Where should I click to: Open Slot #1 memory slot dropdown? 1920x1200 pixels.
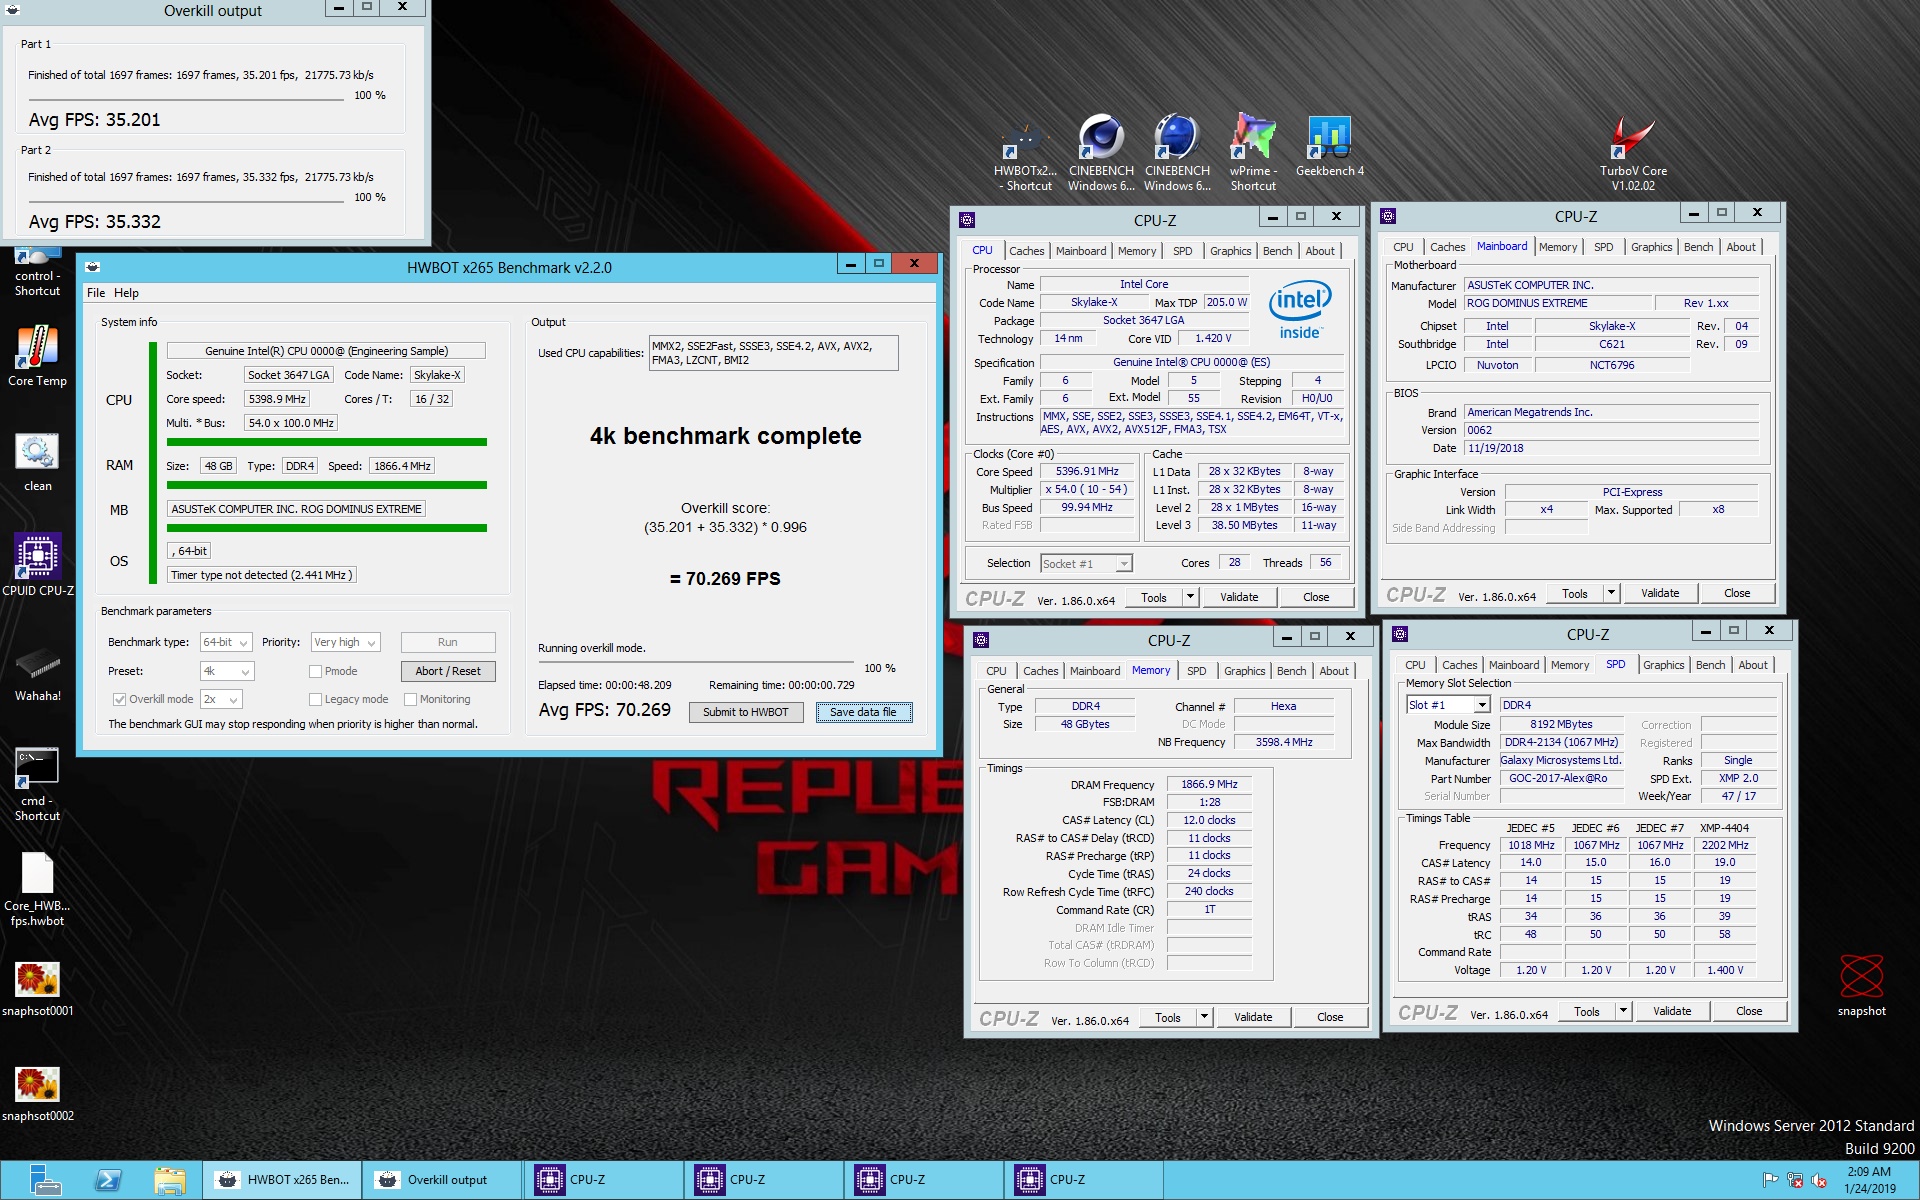1448,705
